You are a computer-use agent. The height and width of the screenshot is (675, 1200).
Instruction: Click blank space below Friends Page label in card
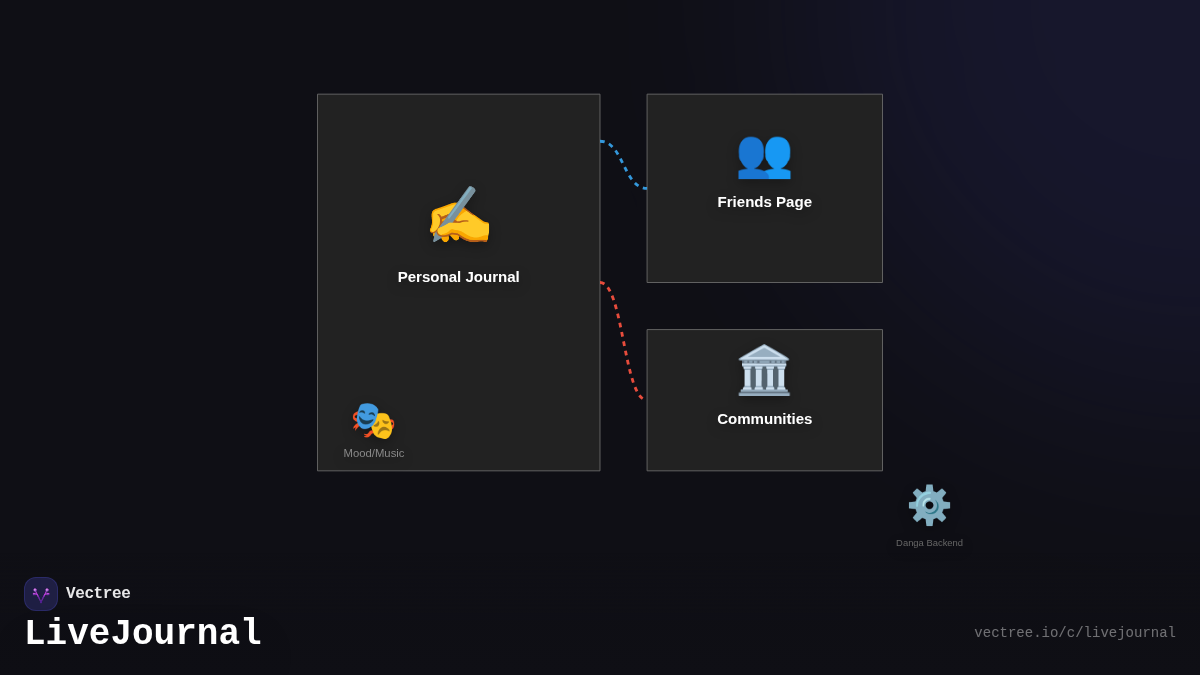764,248
